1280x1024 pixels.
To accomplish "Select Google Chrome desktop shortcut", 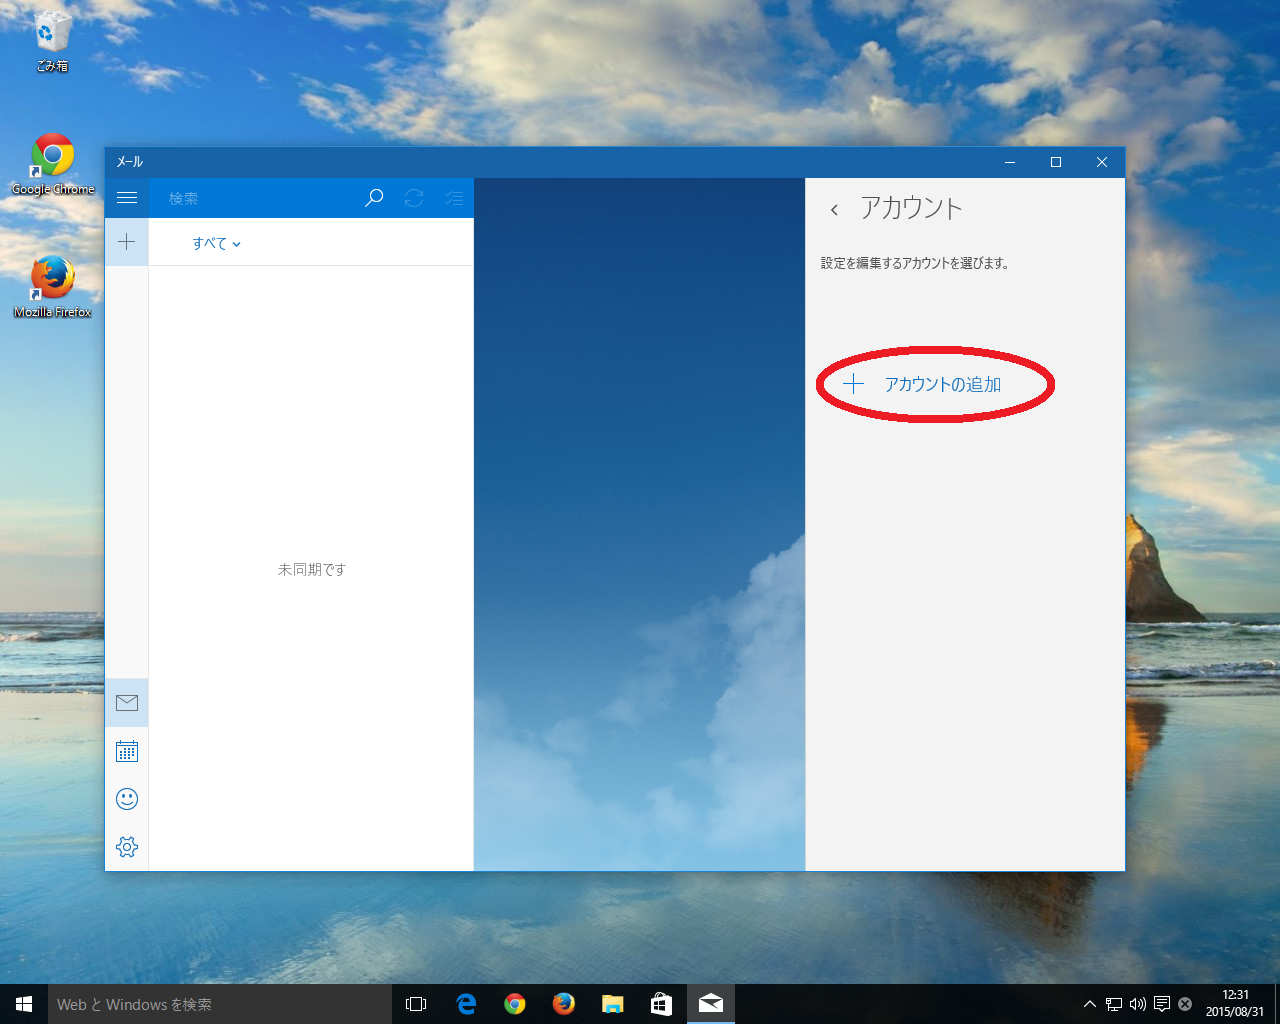I will click(x=53, y=165).
